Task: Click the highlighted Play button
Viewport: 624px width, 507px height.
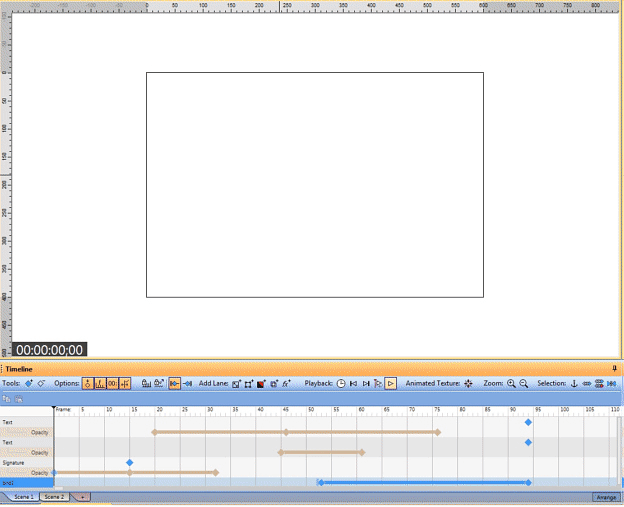Action: (391, 384)
